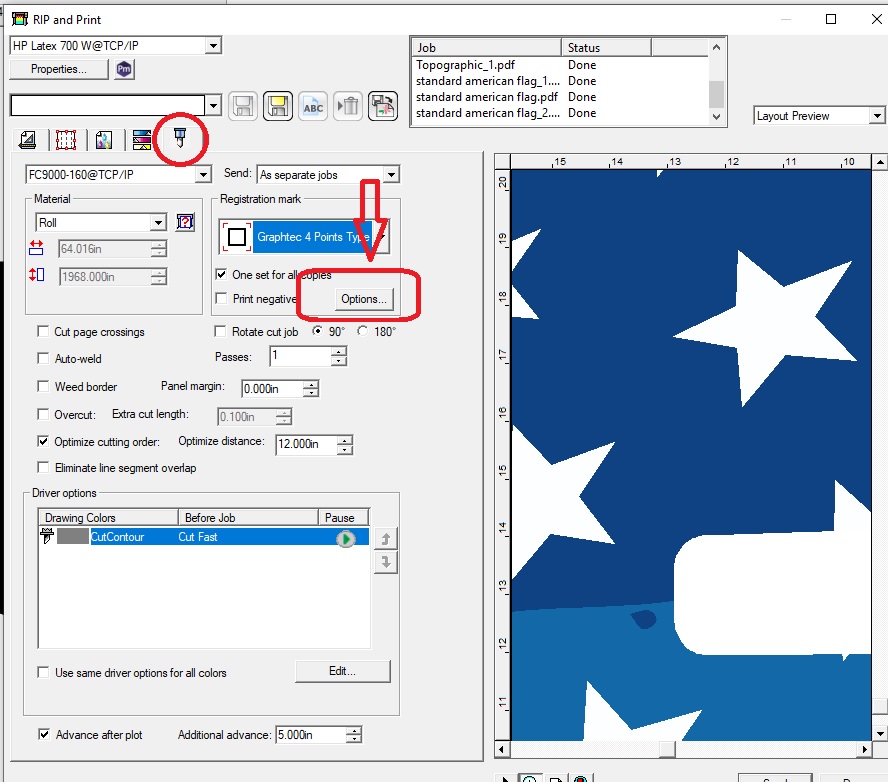
Task: Enable Cut page crossings
Action: coord(43,331)
